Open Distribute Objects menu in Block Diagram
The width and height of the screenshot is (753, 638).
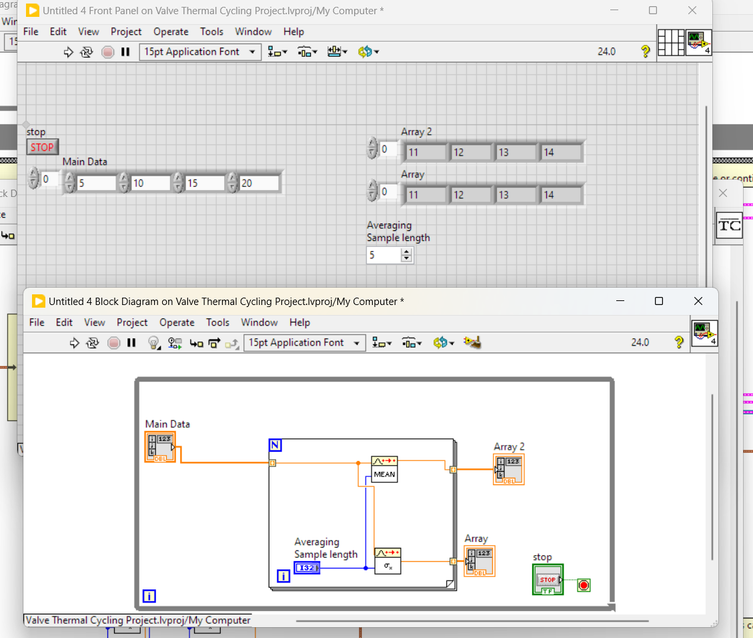click(x=412, y=343)
